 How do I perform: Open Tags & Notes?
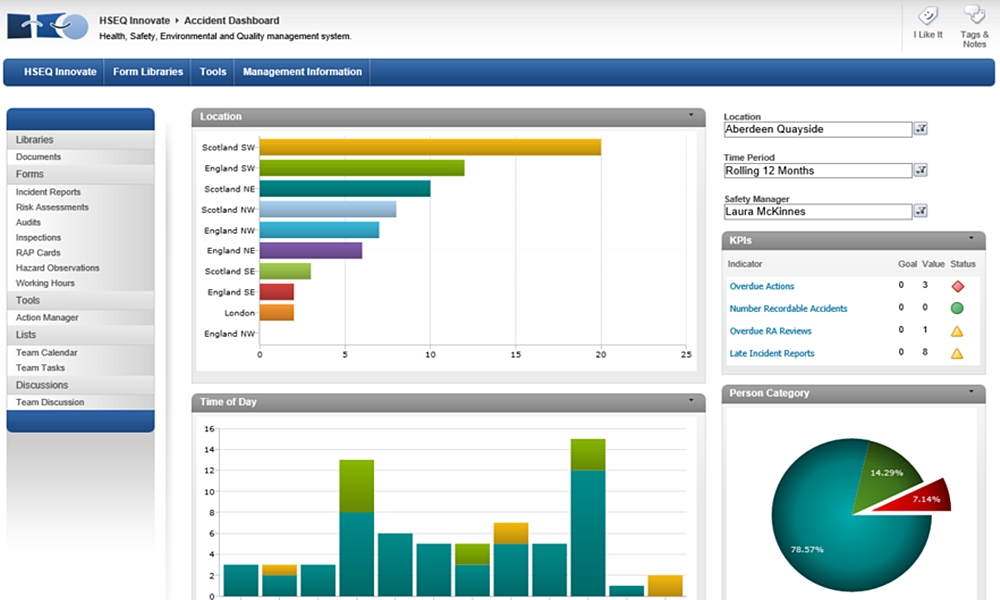[x=972, y=22]
